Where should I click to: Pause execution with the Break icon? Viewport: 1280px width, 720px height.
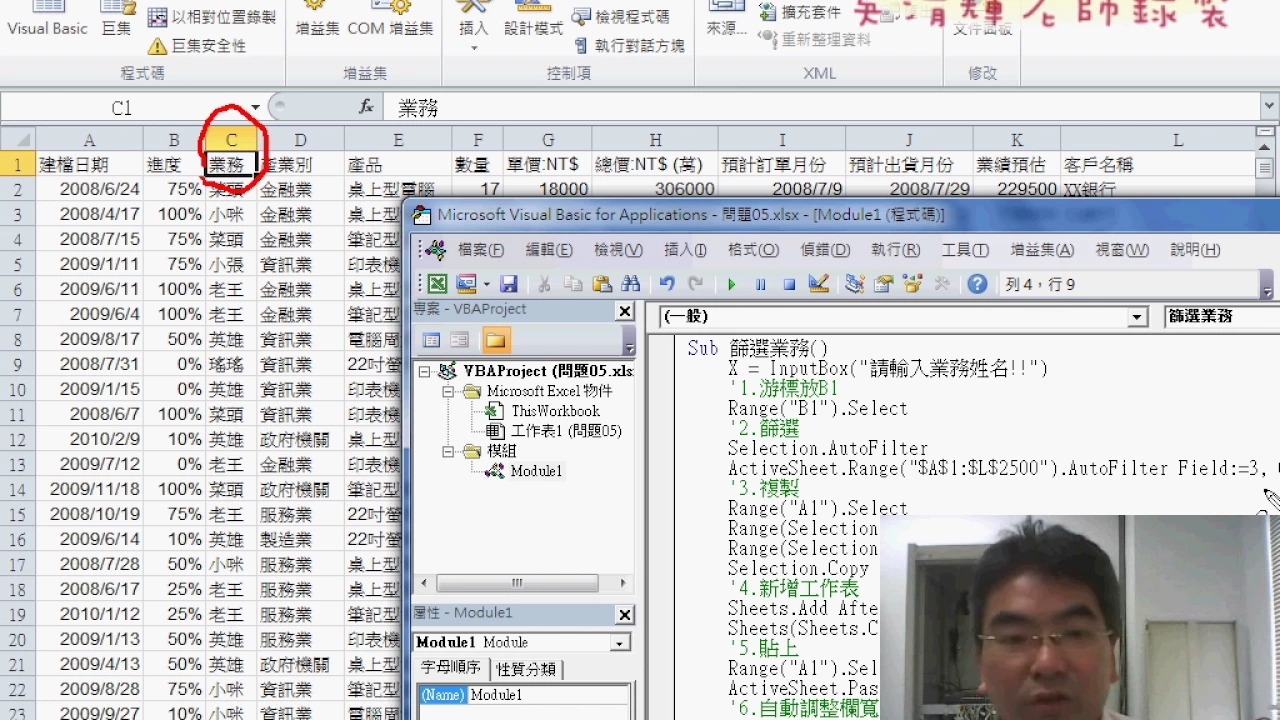point(760,284)
